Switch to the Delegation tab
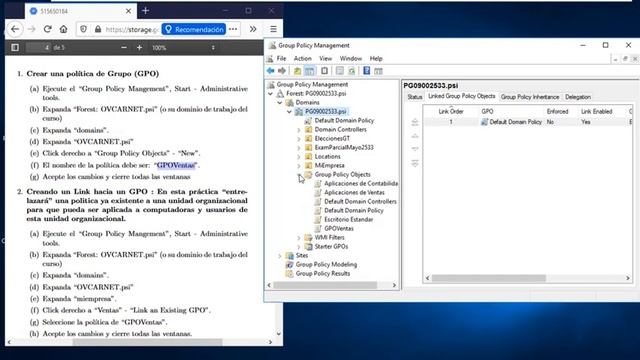The height and width of the screenshot is (360, 640). point(578,97)
